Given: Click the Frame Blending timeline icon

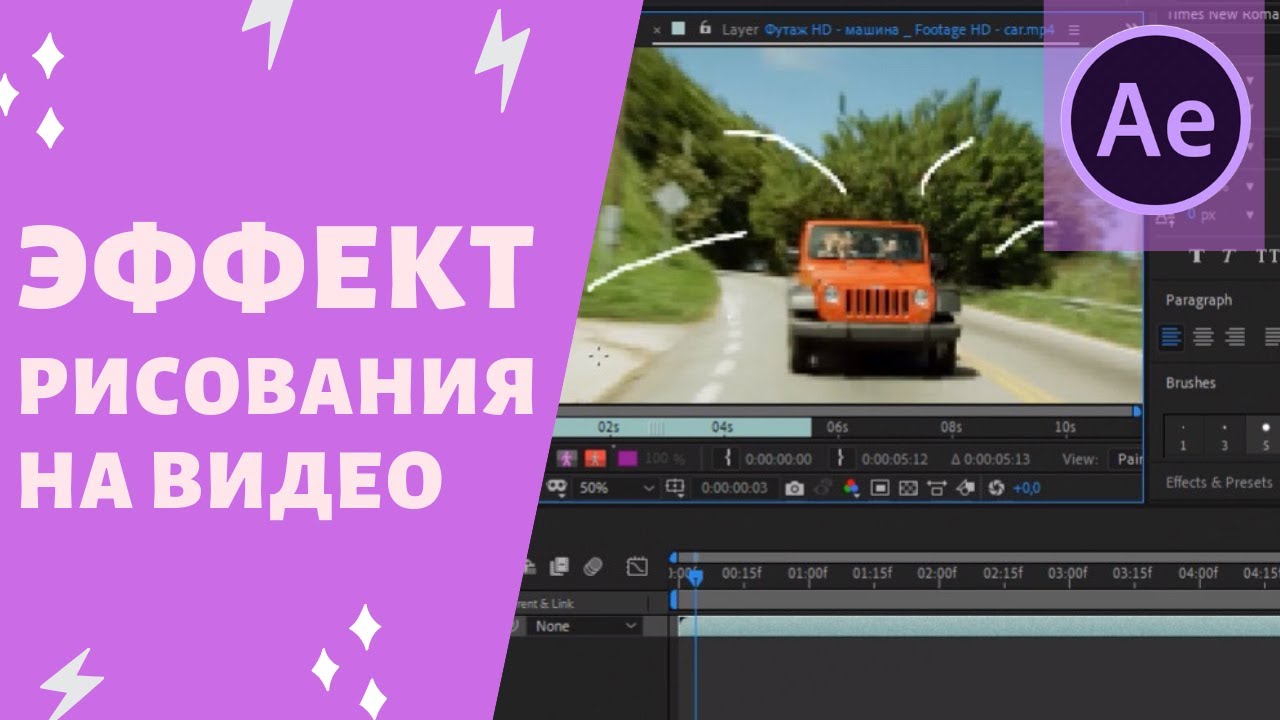Looking at the screenshot, I should pos(560,567).
